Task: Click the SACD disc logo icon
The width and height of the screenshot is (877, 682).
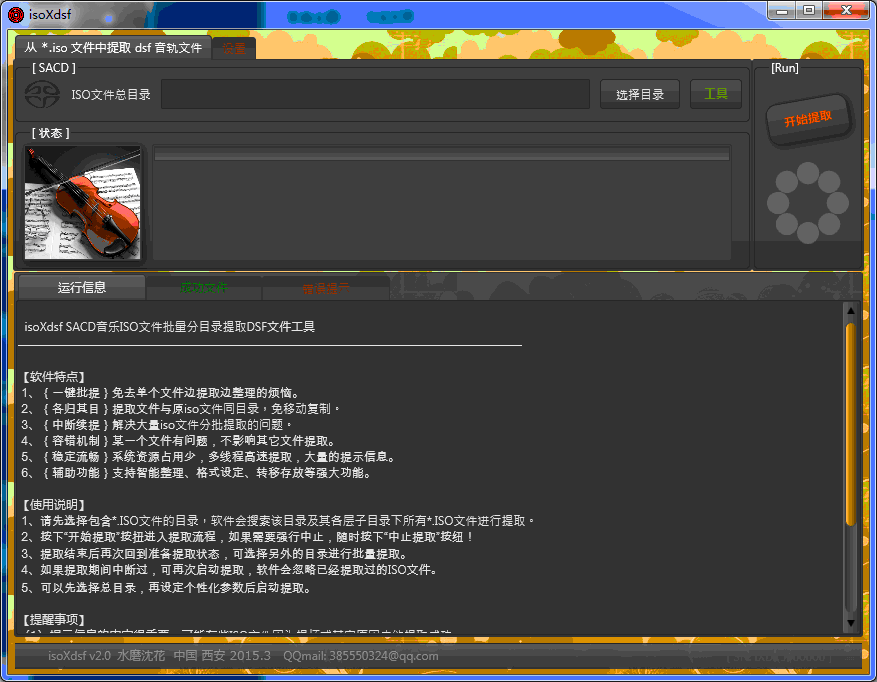Action: pyautogui.click(x=41, y=95)
